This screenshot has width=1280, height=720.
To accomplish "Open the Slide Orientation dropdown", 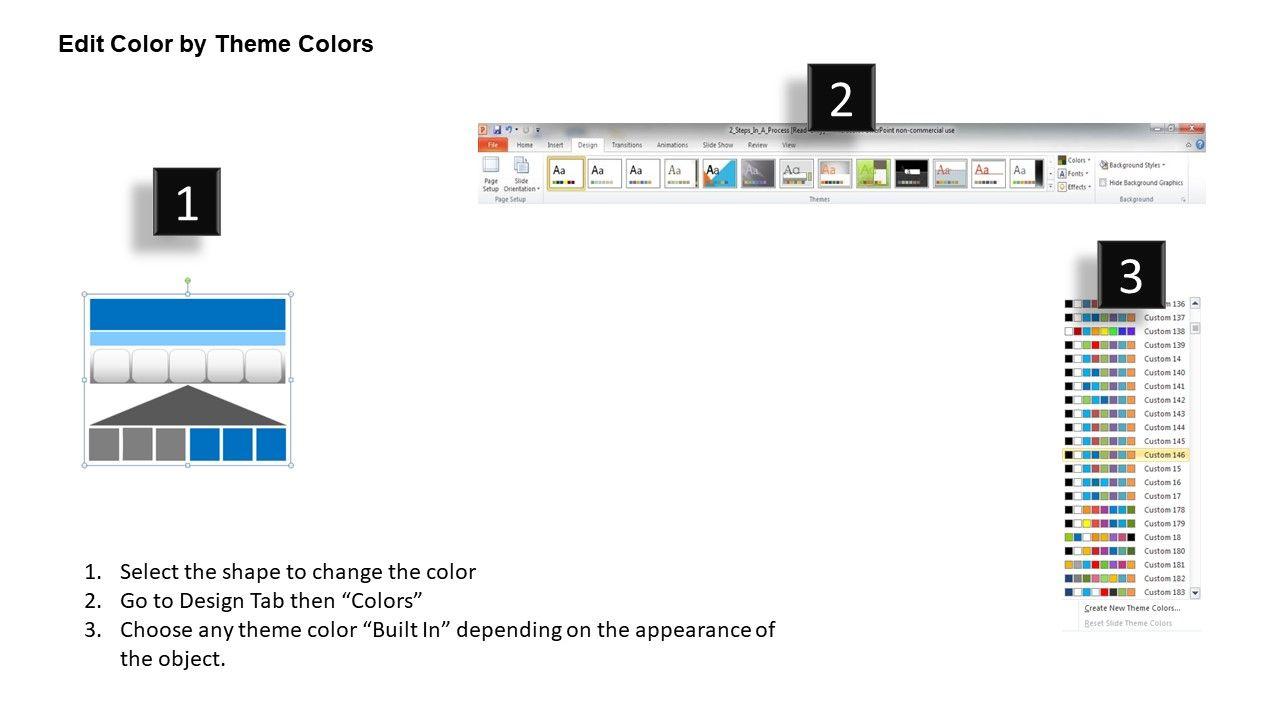I will click(x=521, y=172).
